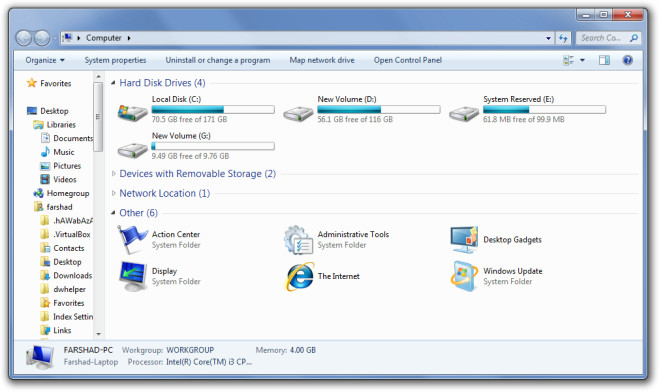Screen dimensions: 660x392
Task: Click the Action Center flag icon
Action: tap(132, 240)
